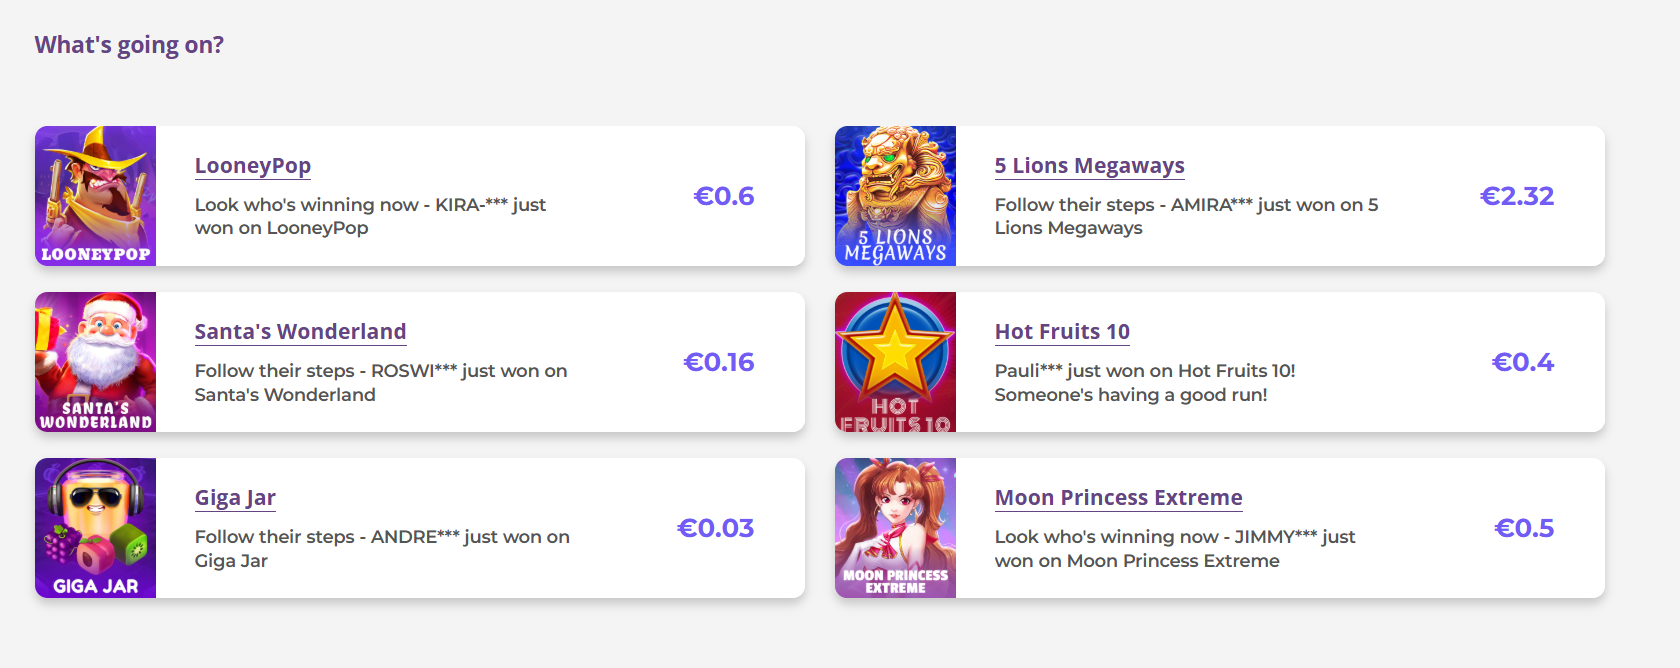Click the Giga Jar title link
This screenshot has width=1680, height=668.
235,498
